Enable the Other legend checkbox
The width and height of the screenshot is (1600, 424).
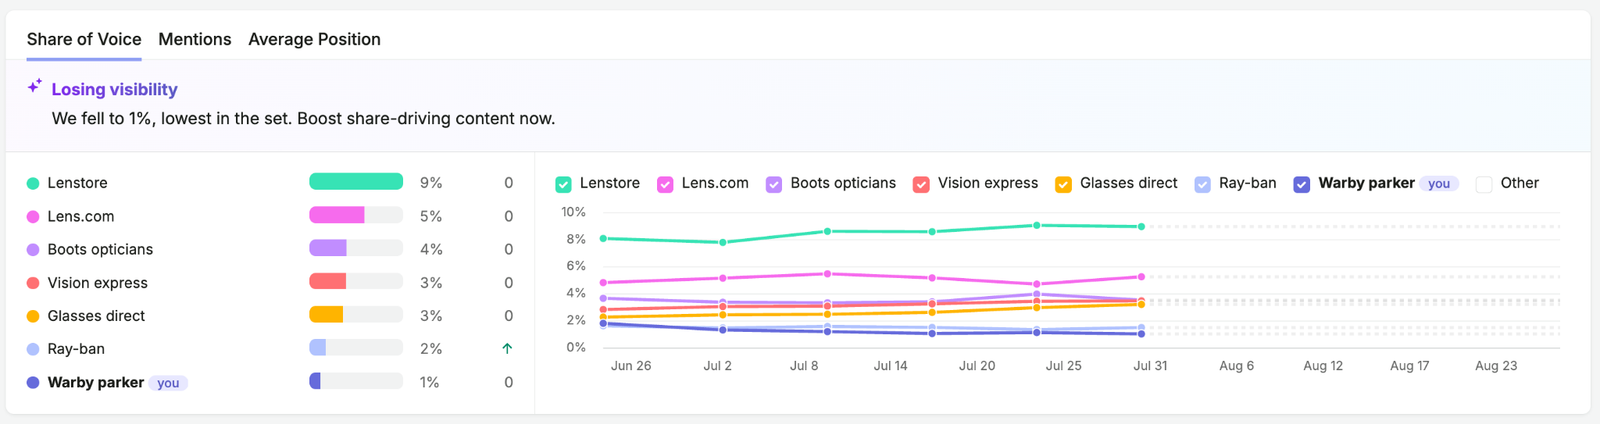click(x=1484, y=184)
